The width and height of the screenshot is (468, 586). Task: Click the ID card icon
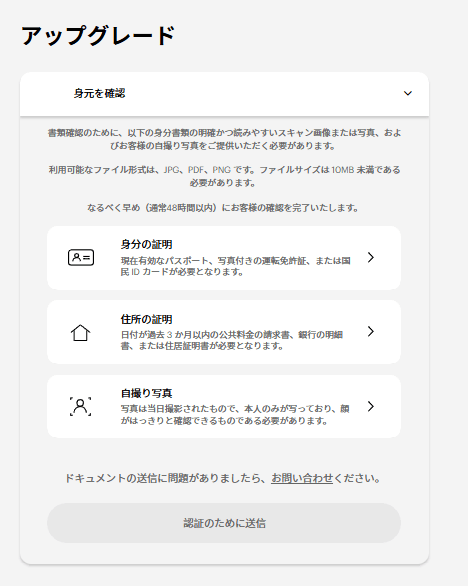click(x=81, y=257)
